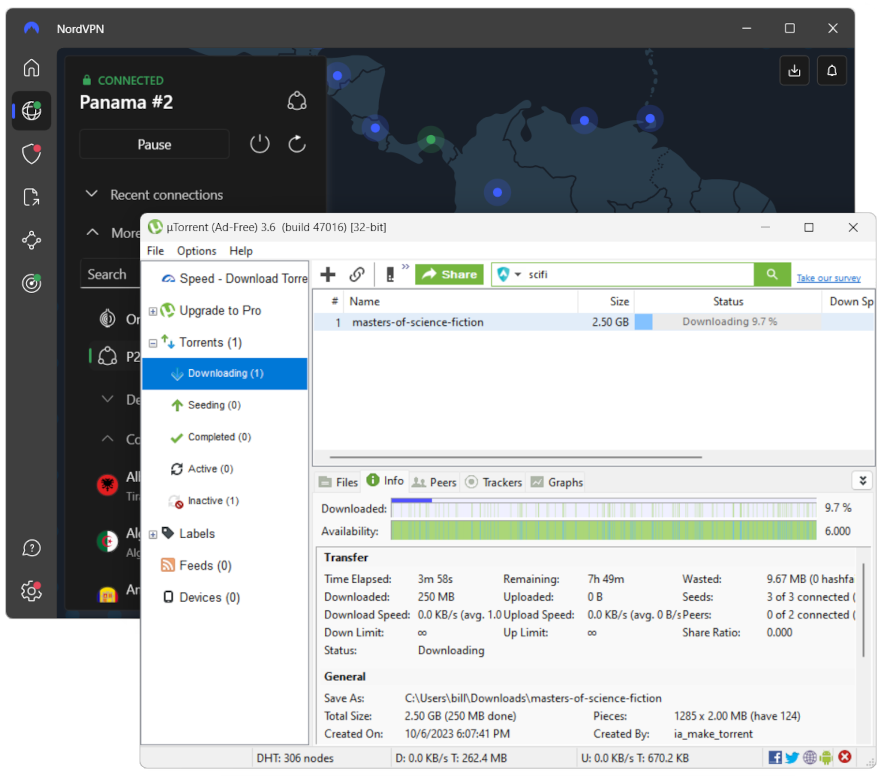Click the globe web icon in status bar

pos(810,757)
